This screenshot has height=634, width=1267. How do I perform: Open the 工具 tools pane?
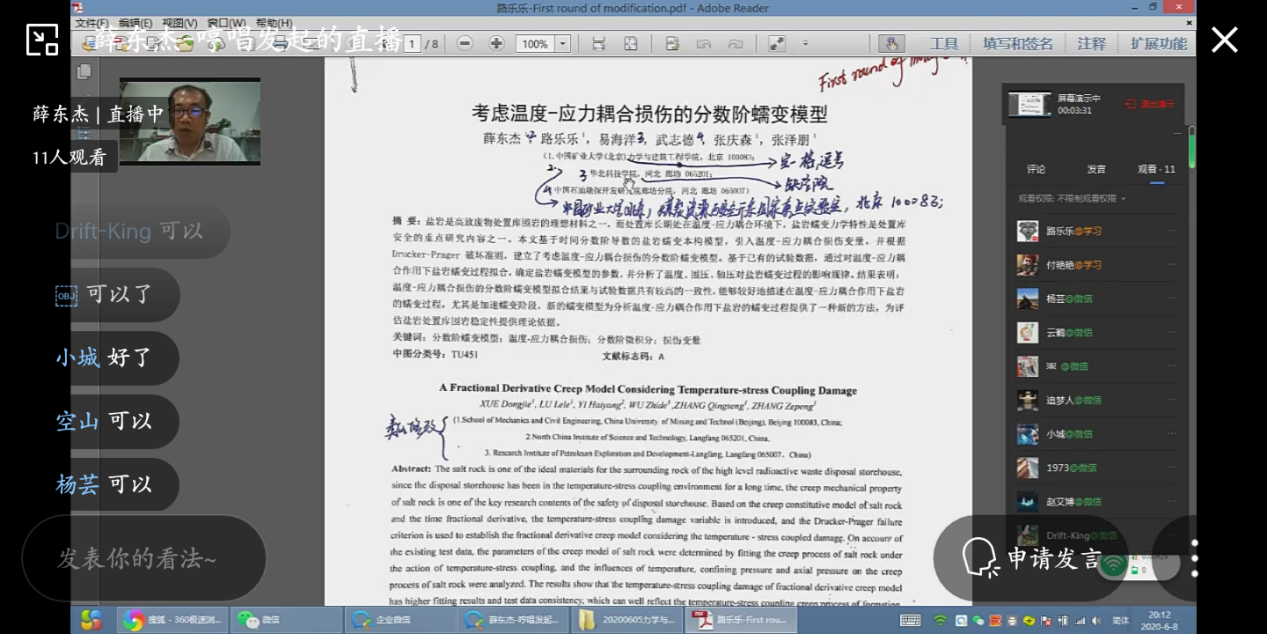click(944, 44)
